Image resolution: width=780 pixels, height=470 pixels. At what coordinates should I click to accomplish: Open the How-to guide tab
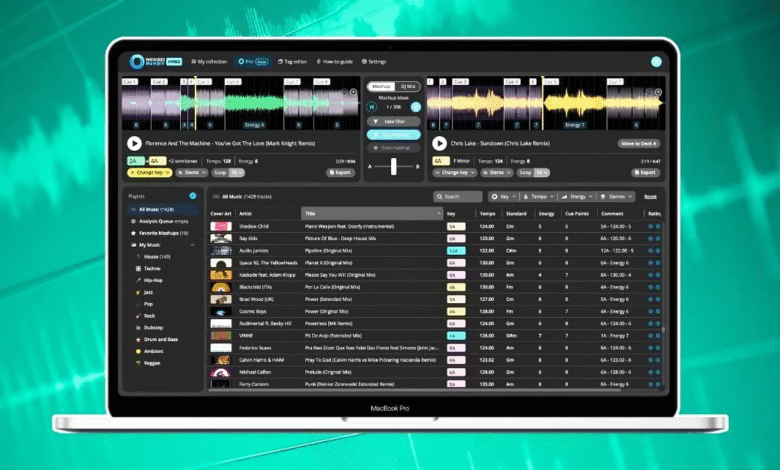(334, 62)
